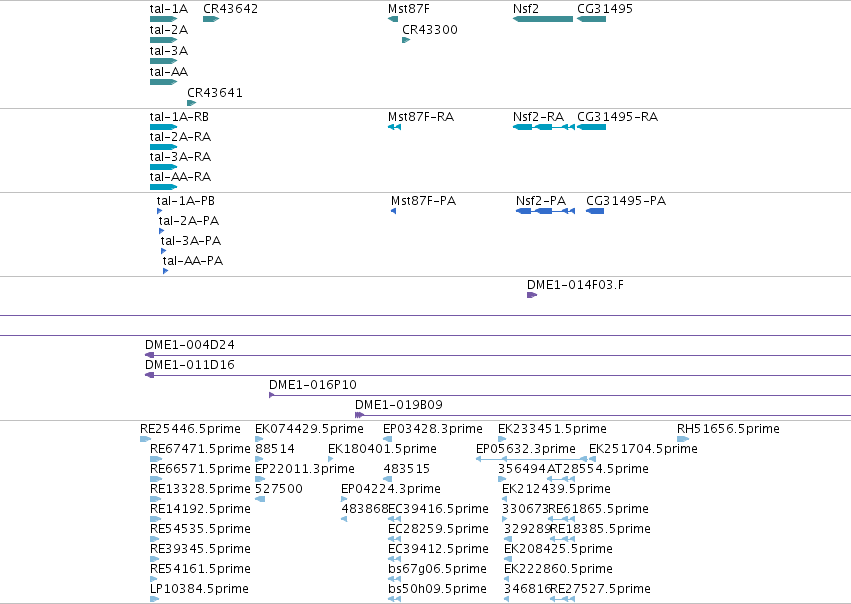The image size is (851, 604).
Task: Select the CR43300 gene feature
Action: point(406,40)
